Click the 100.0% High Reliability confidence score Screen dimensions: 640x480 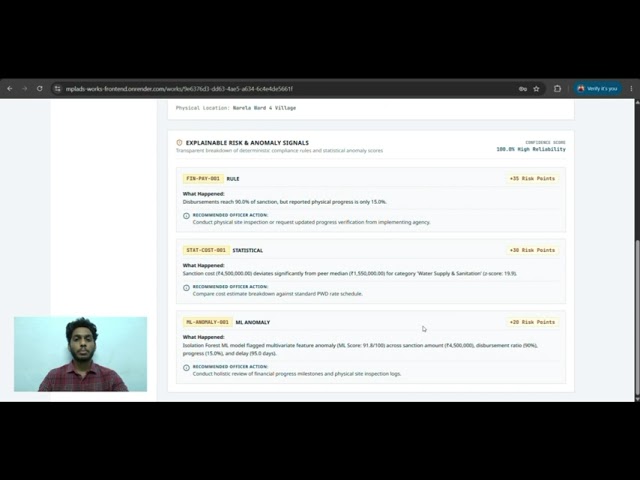click(531, 149)
